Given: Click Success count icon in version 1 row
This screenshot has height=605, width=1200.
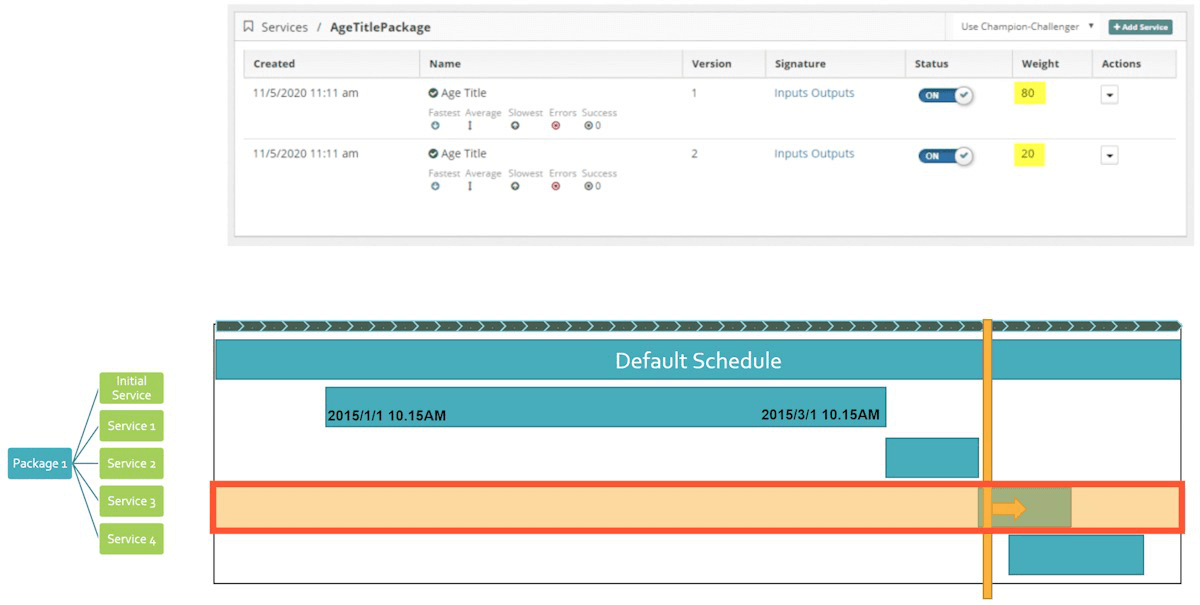Looking at the screenshot, I should 588,126.
